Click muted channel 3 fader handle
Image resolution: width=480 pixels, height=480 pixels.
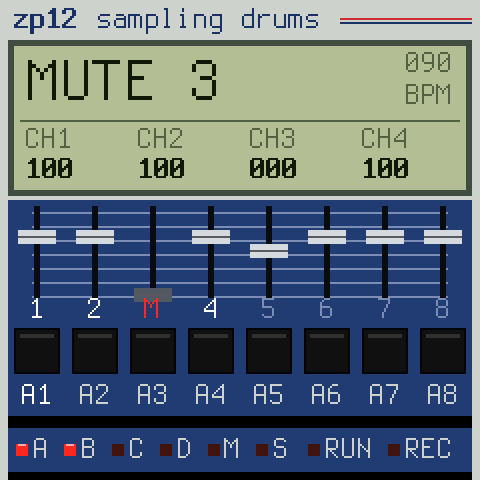[x=153, y=295]
